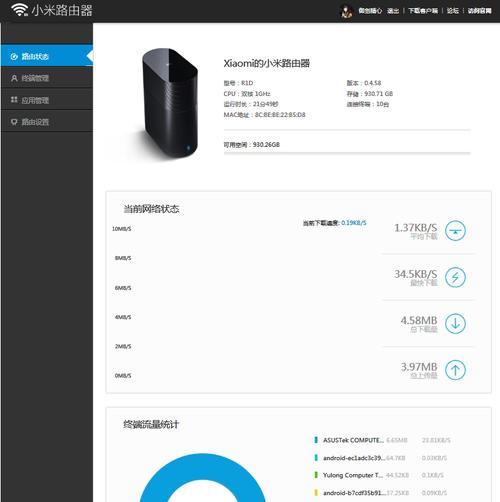The height and width of the screenshot is (502, 500).
Task: Click the current download speed 0.19KB/S
Action: pyautogui.click(x=354, y=223)
